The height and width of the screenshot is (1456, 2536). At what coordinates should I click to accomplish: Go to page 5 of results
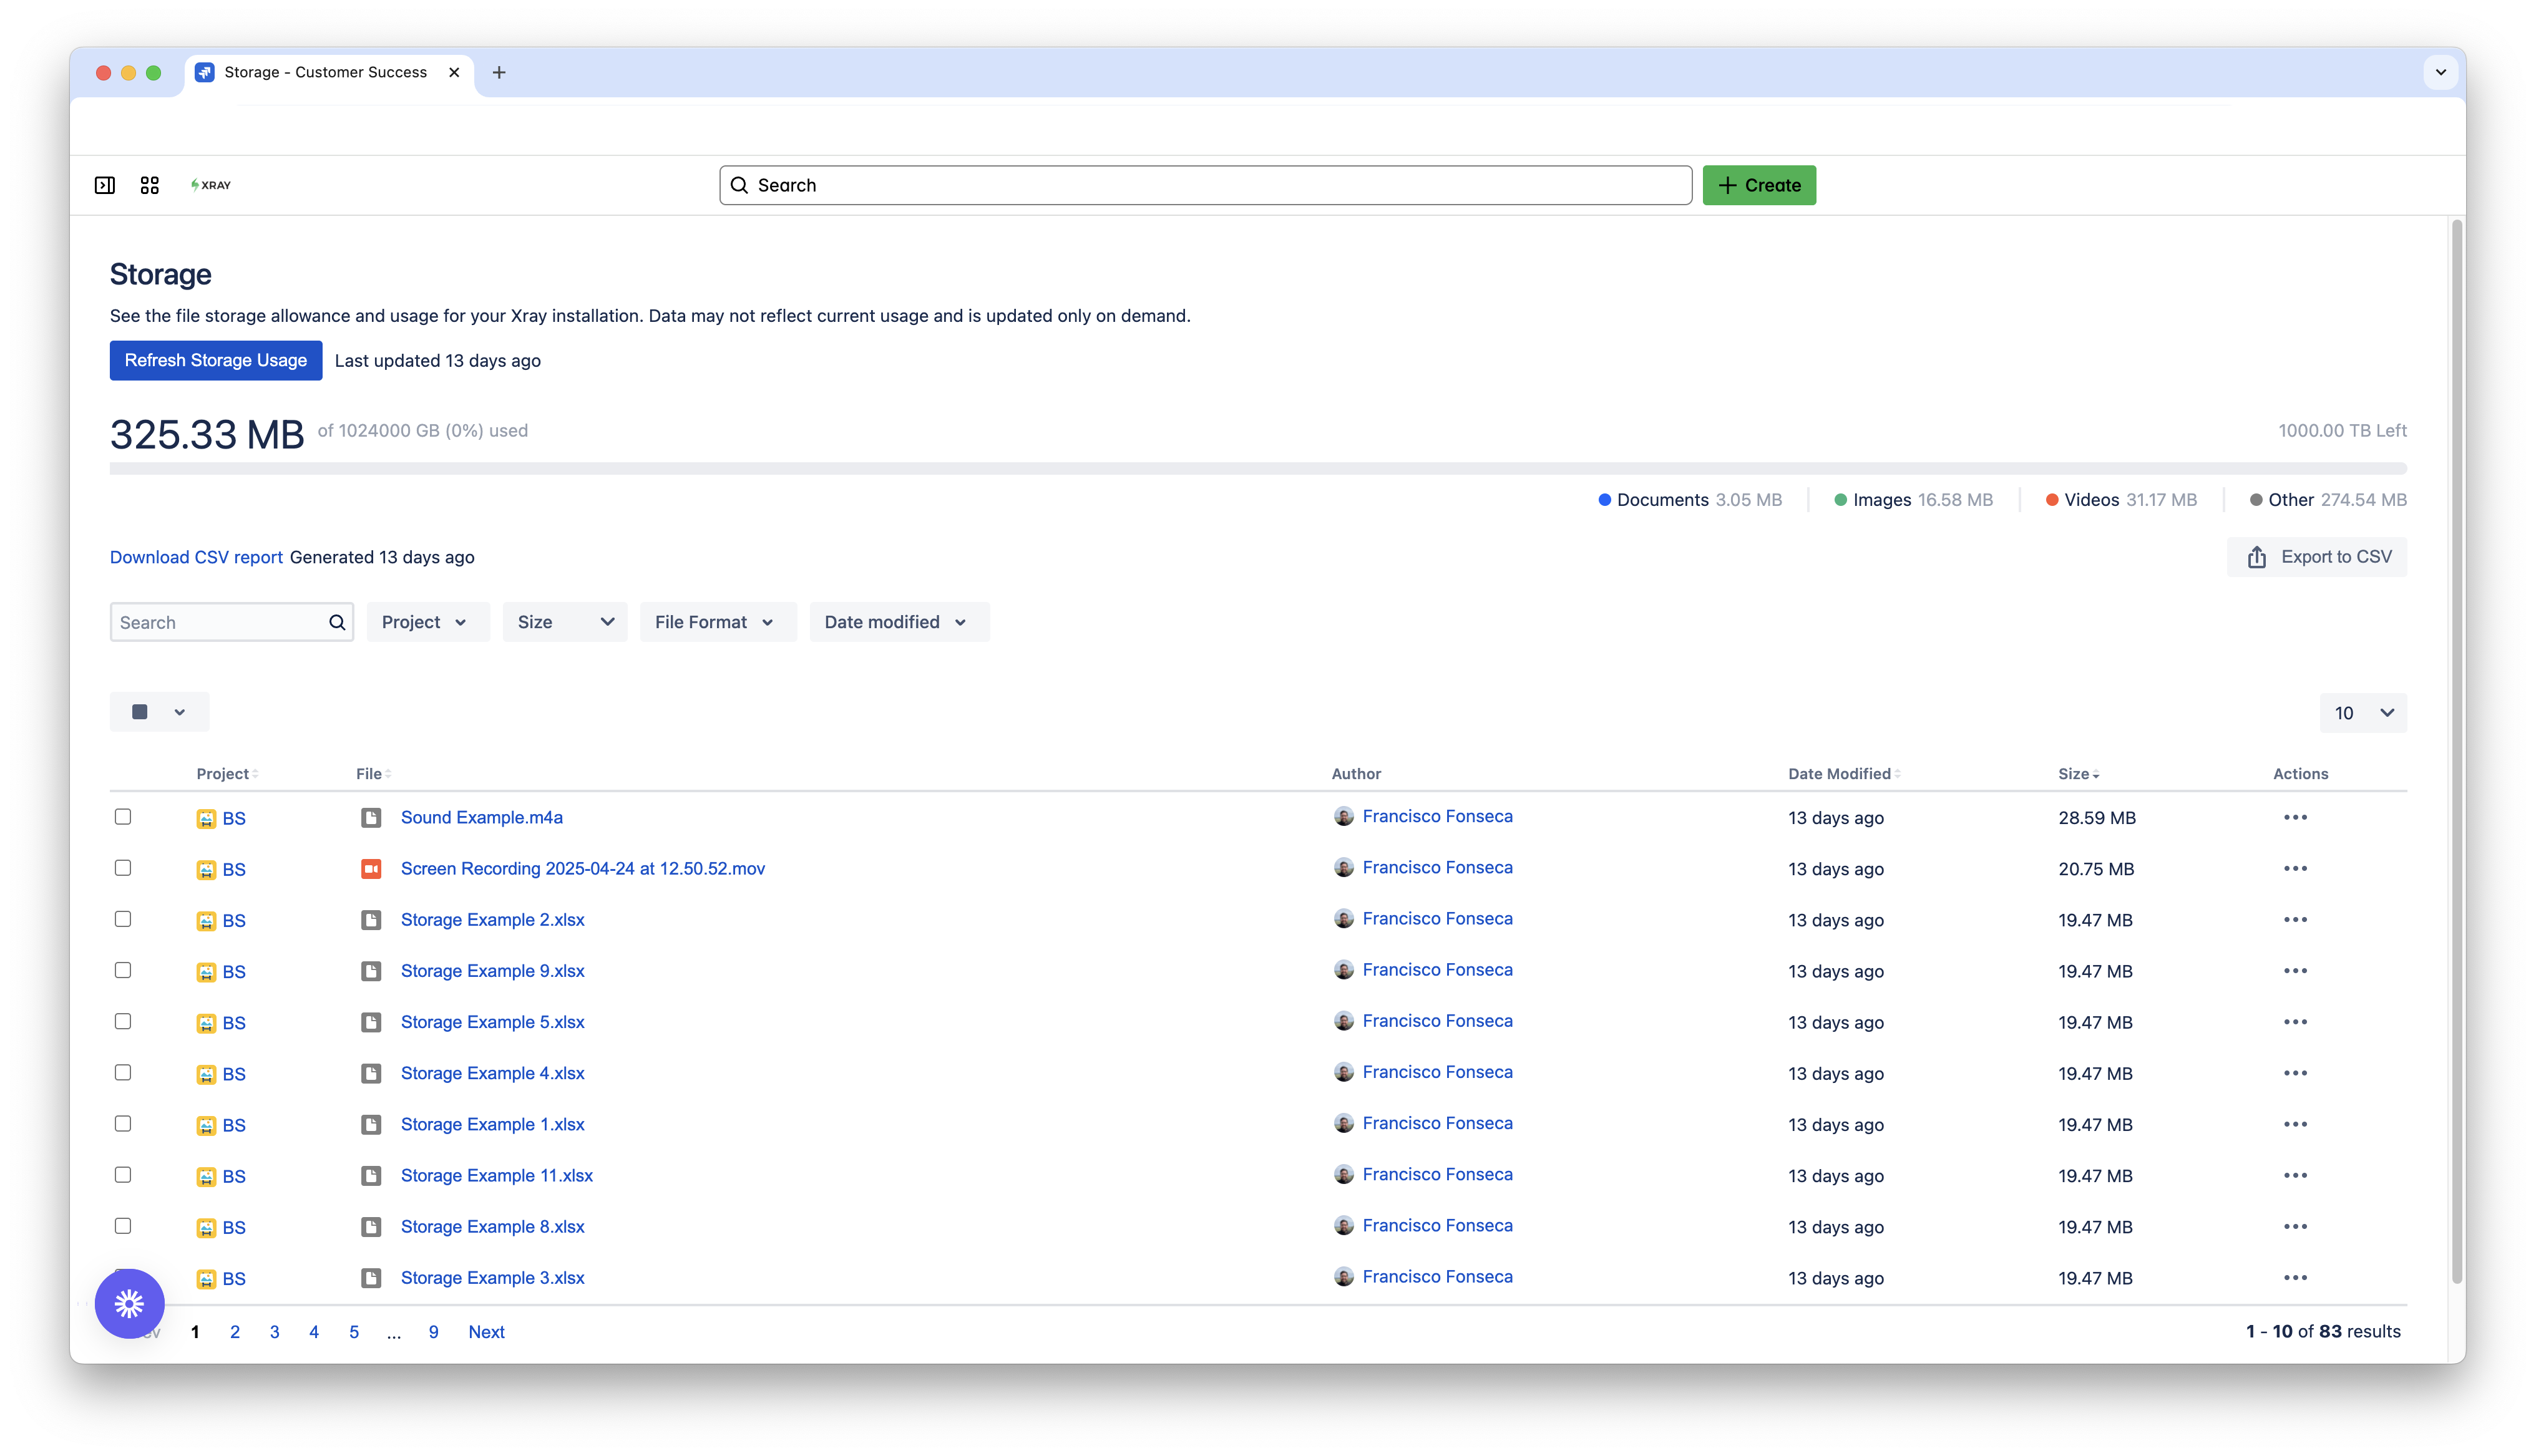[354, 1332]
